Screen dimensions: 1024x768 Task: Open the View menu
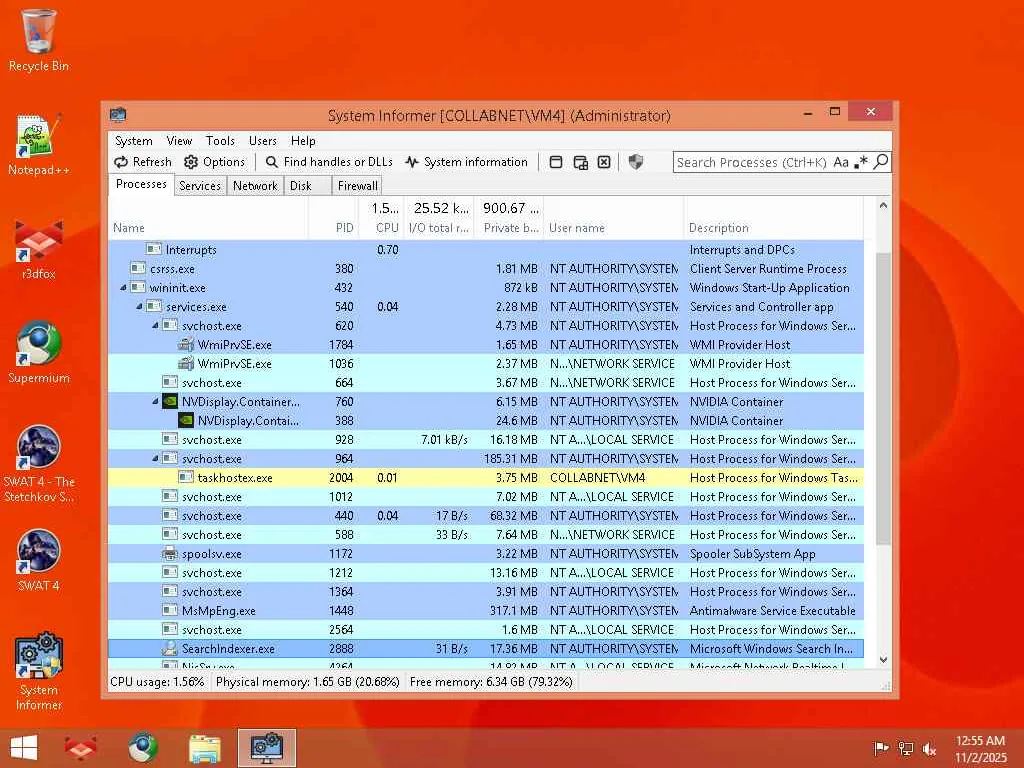179,141
